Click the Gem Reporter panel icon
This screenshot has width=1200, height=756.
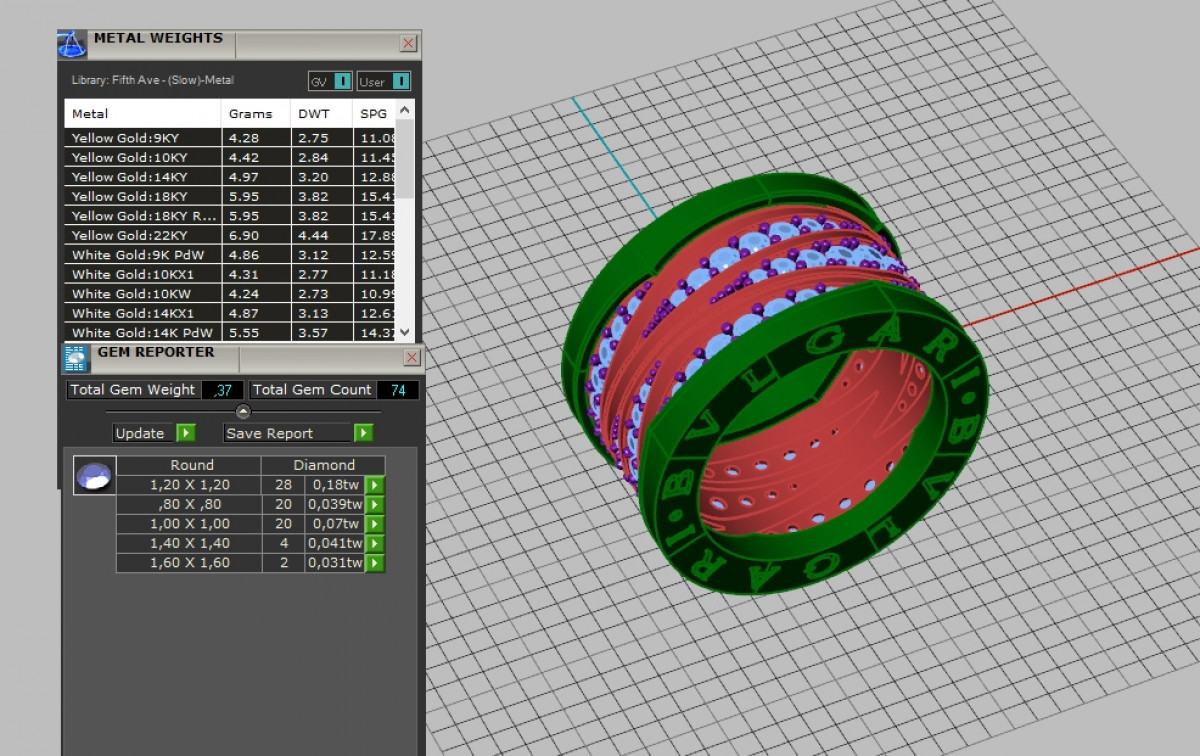coord(77,358)
